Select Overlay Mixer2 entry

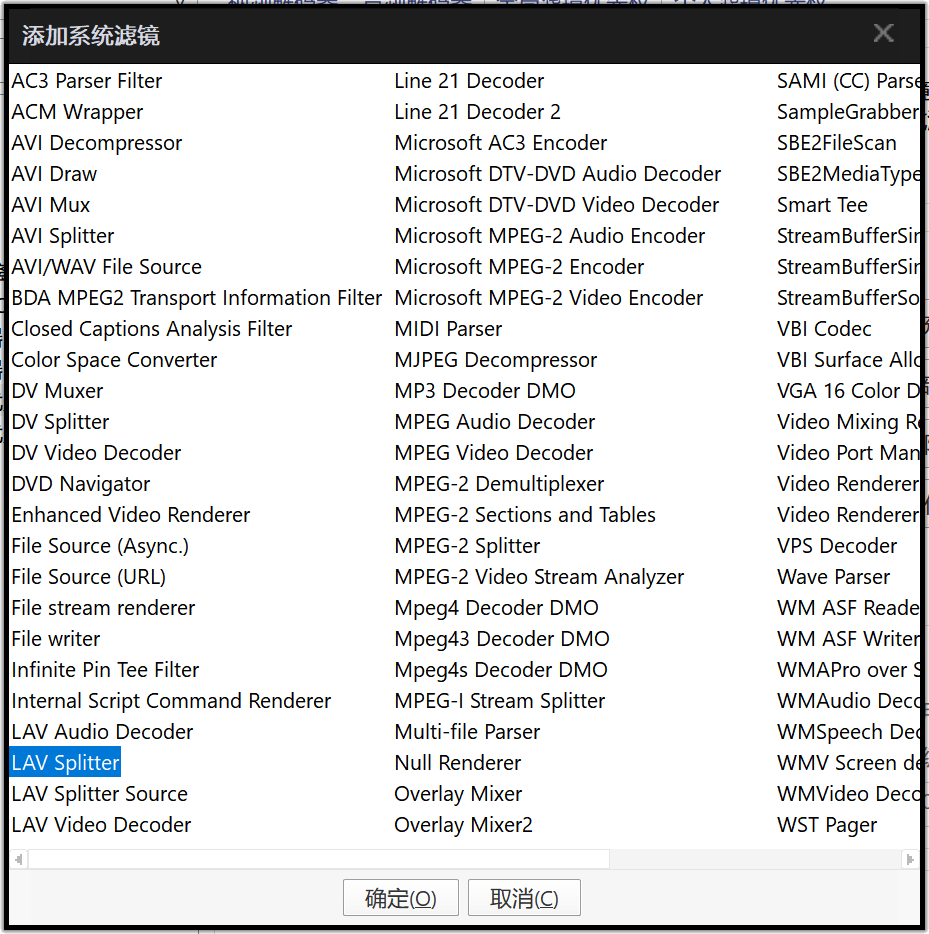[x=463, y=825]
